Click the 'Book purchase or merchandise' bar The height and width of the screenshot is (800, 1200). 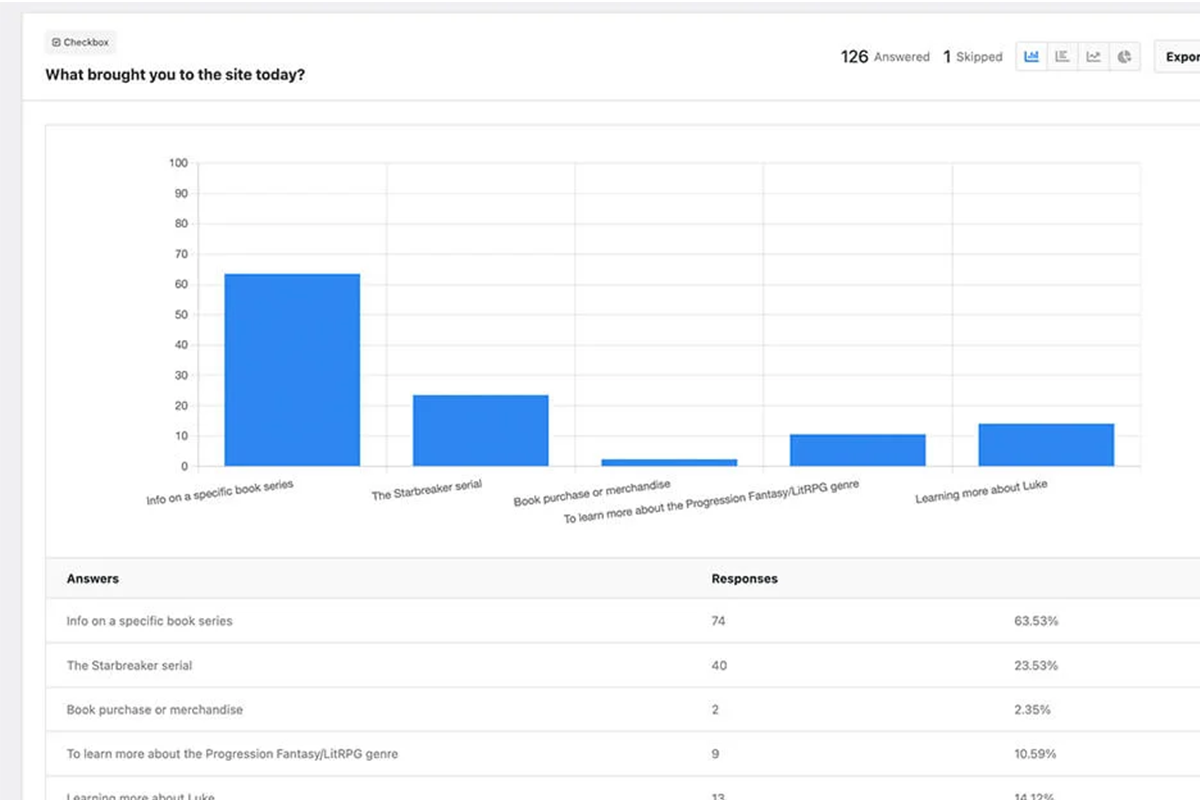coord(669,462)
